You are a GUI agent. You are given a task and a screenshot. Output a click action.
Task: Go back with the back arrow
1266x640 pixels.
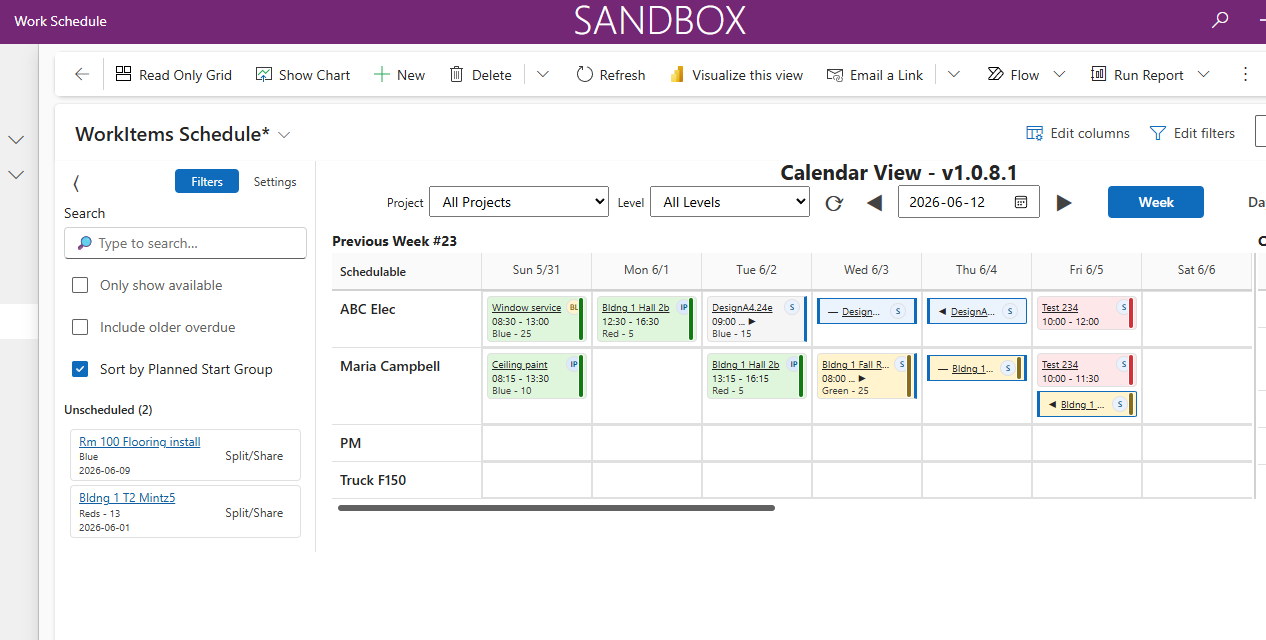[x=82, y=74]
